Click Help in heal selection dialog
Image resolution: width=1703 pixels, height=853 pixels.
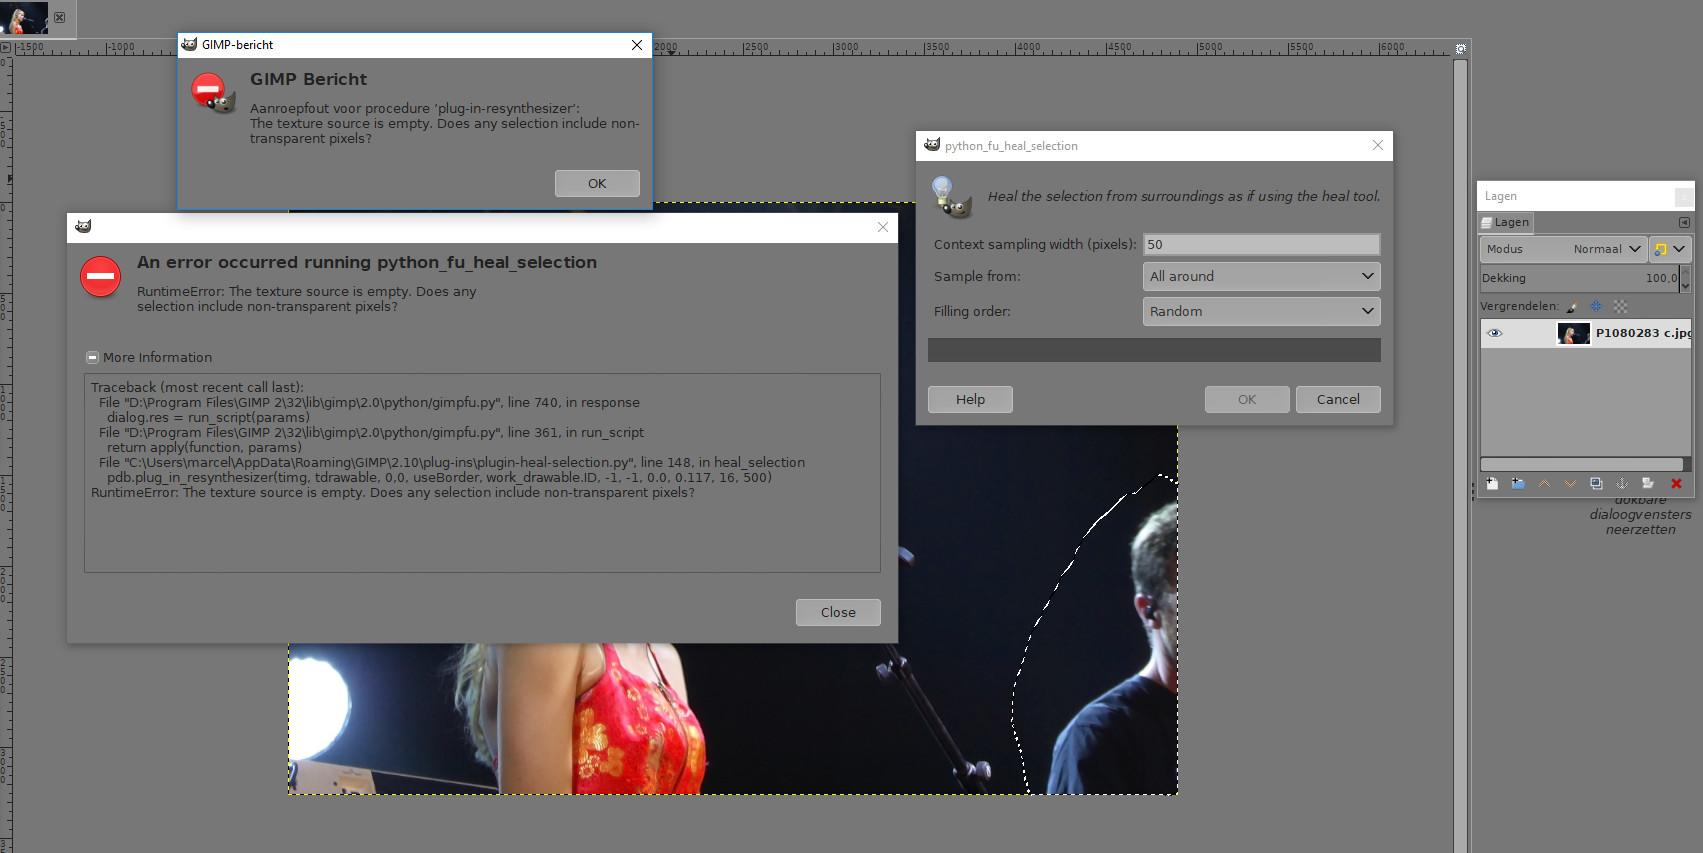pos(970,399)
